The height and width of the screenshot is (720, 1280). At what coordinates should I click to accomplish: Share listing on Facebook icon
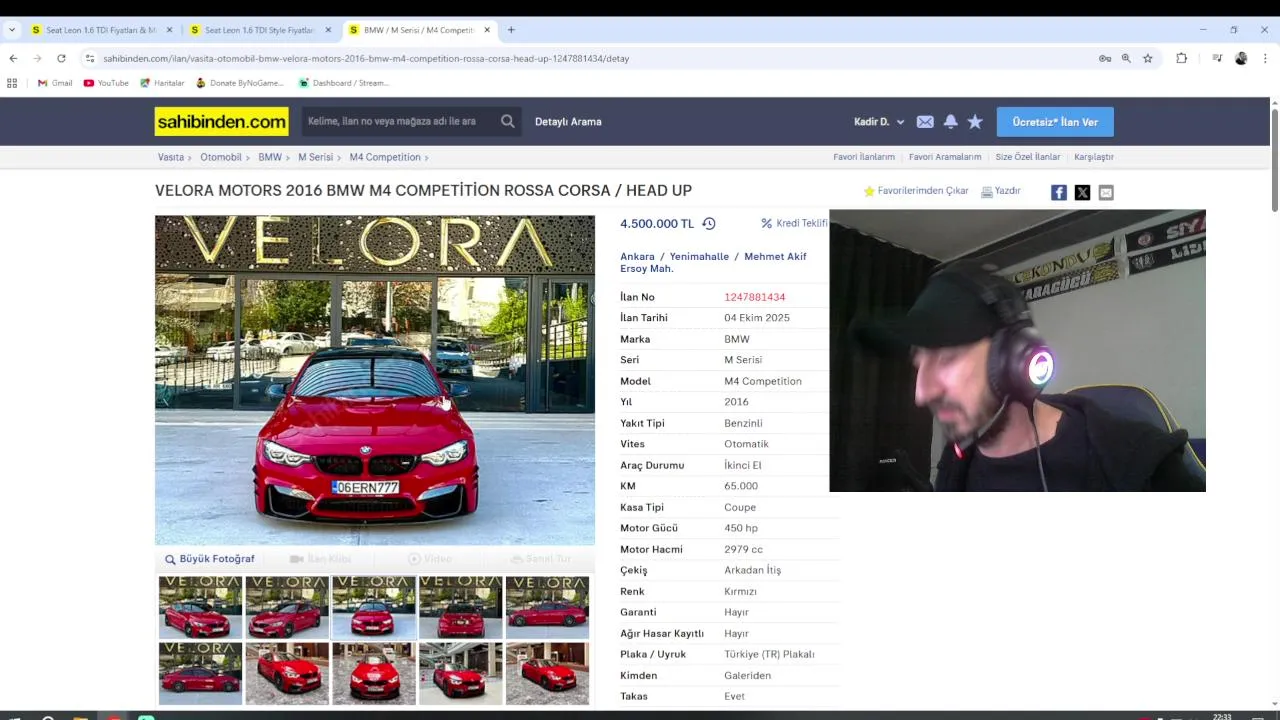click(x=1058, y=192)
